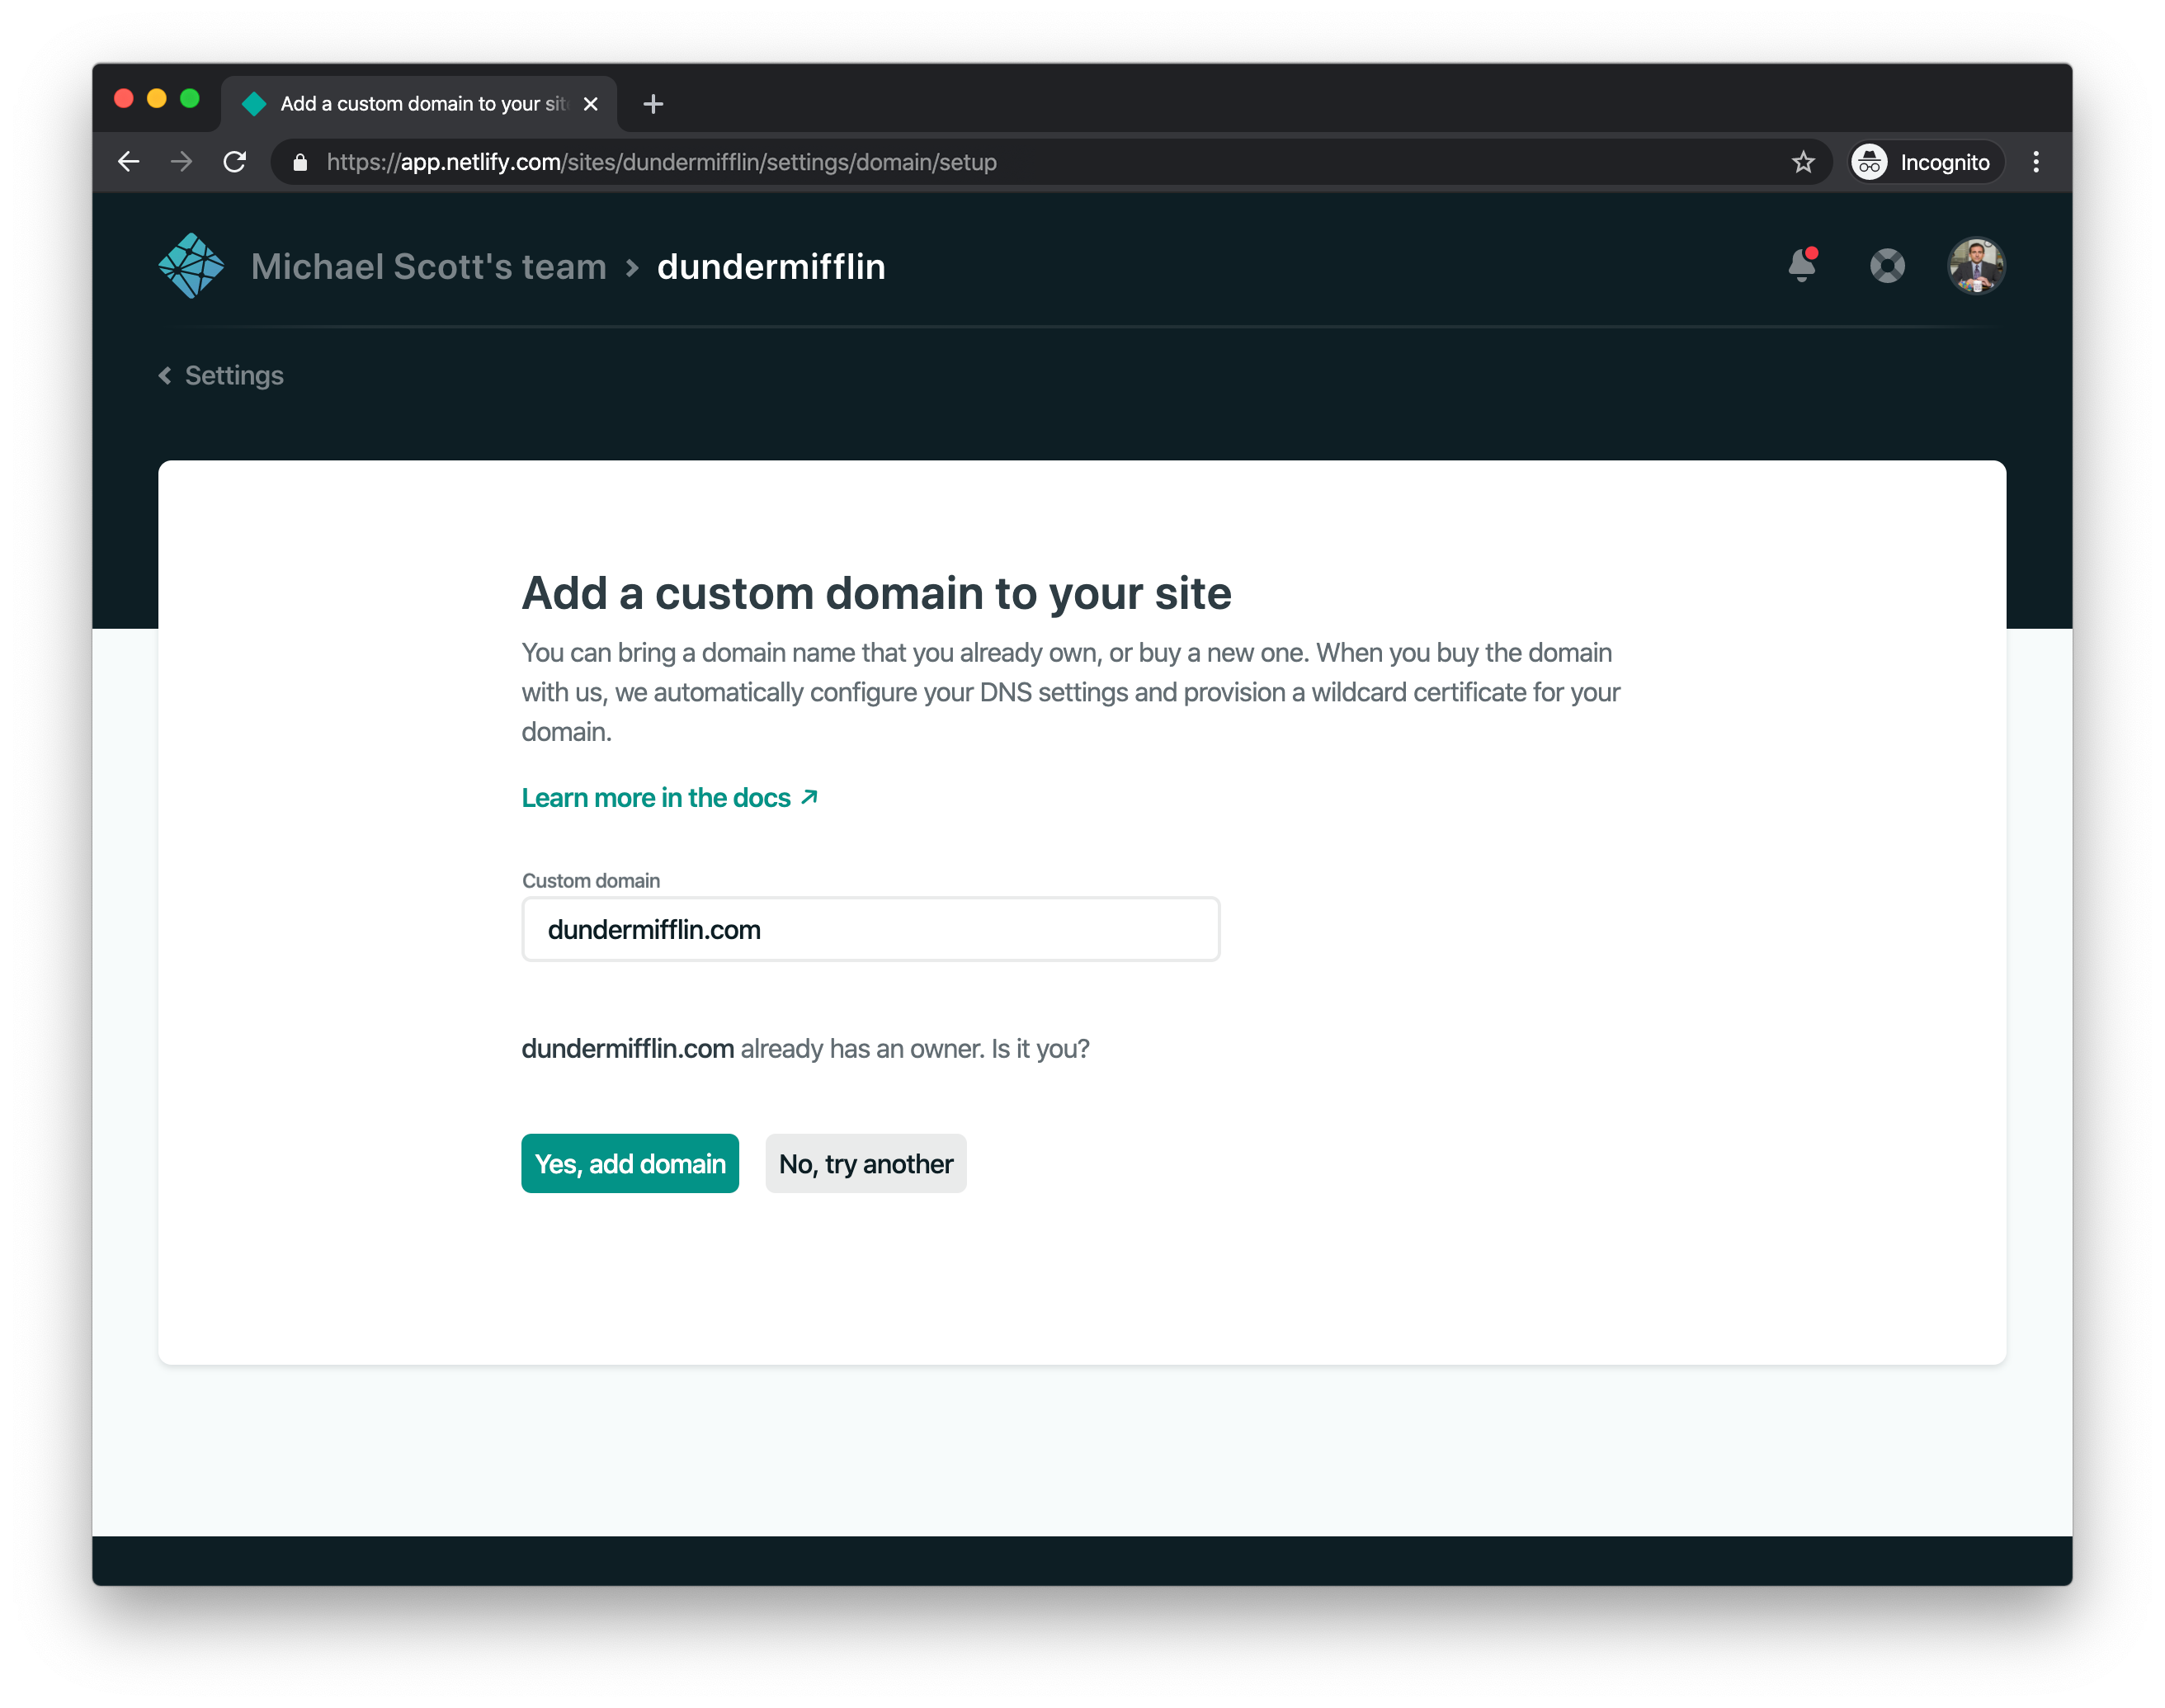Open the support lifebuoy icon
The width and height of the screenshot is (2165, 1708).
pyautogui.click(x=1887, y=266)
